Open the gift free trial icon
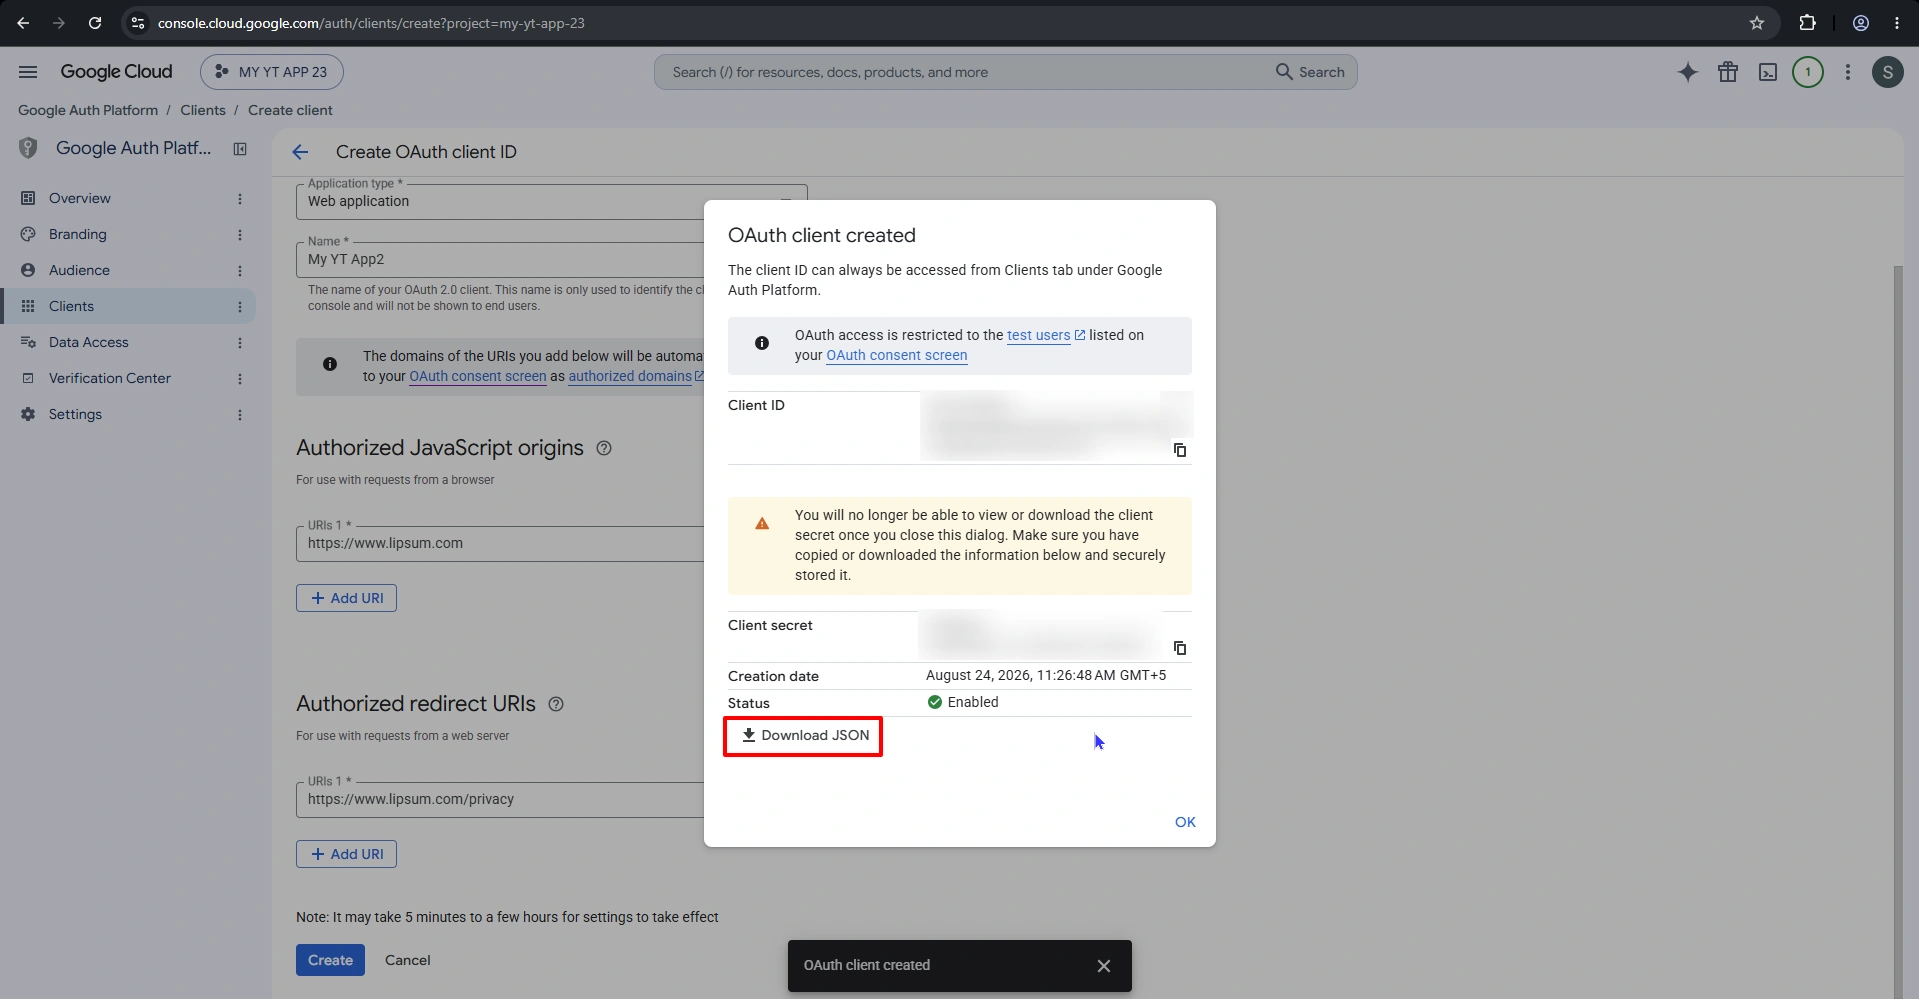The height and width of the screenshot is (999, 1919). (1728, 72)
